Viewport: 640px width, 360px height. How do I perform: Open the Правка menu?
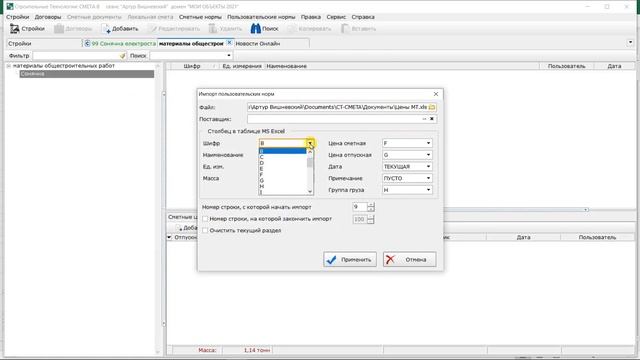point(311,17)
